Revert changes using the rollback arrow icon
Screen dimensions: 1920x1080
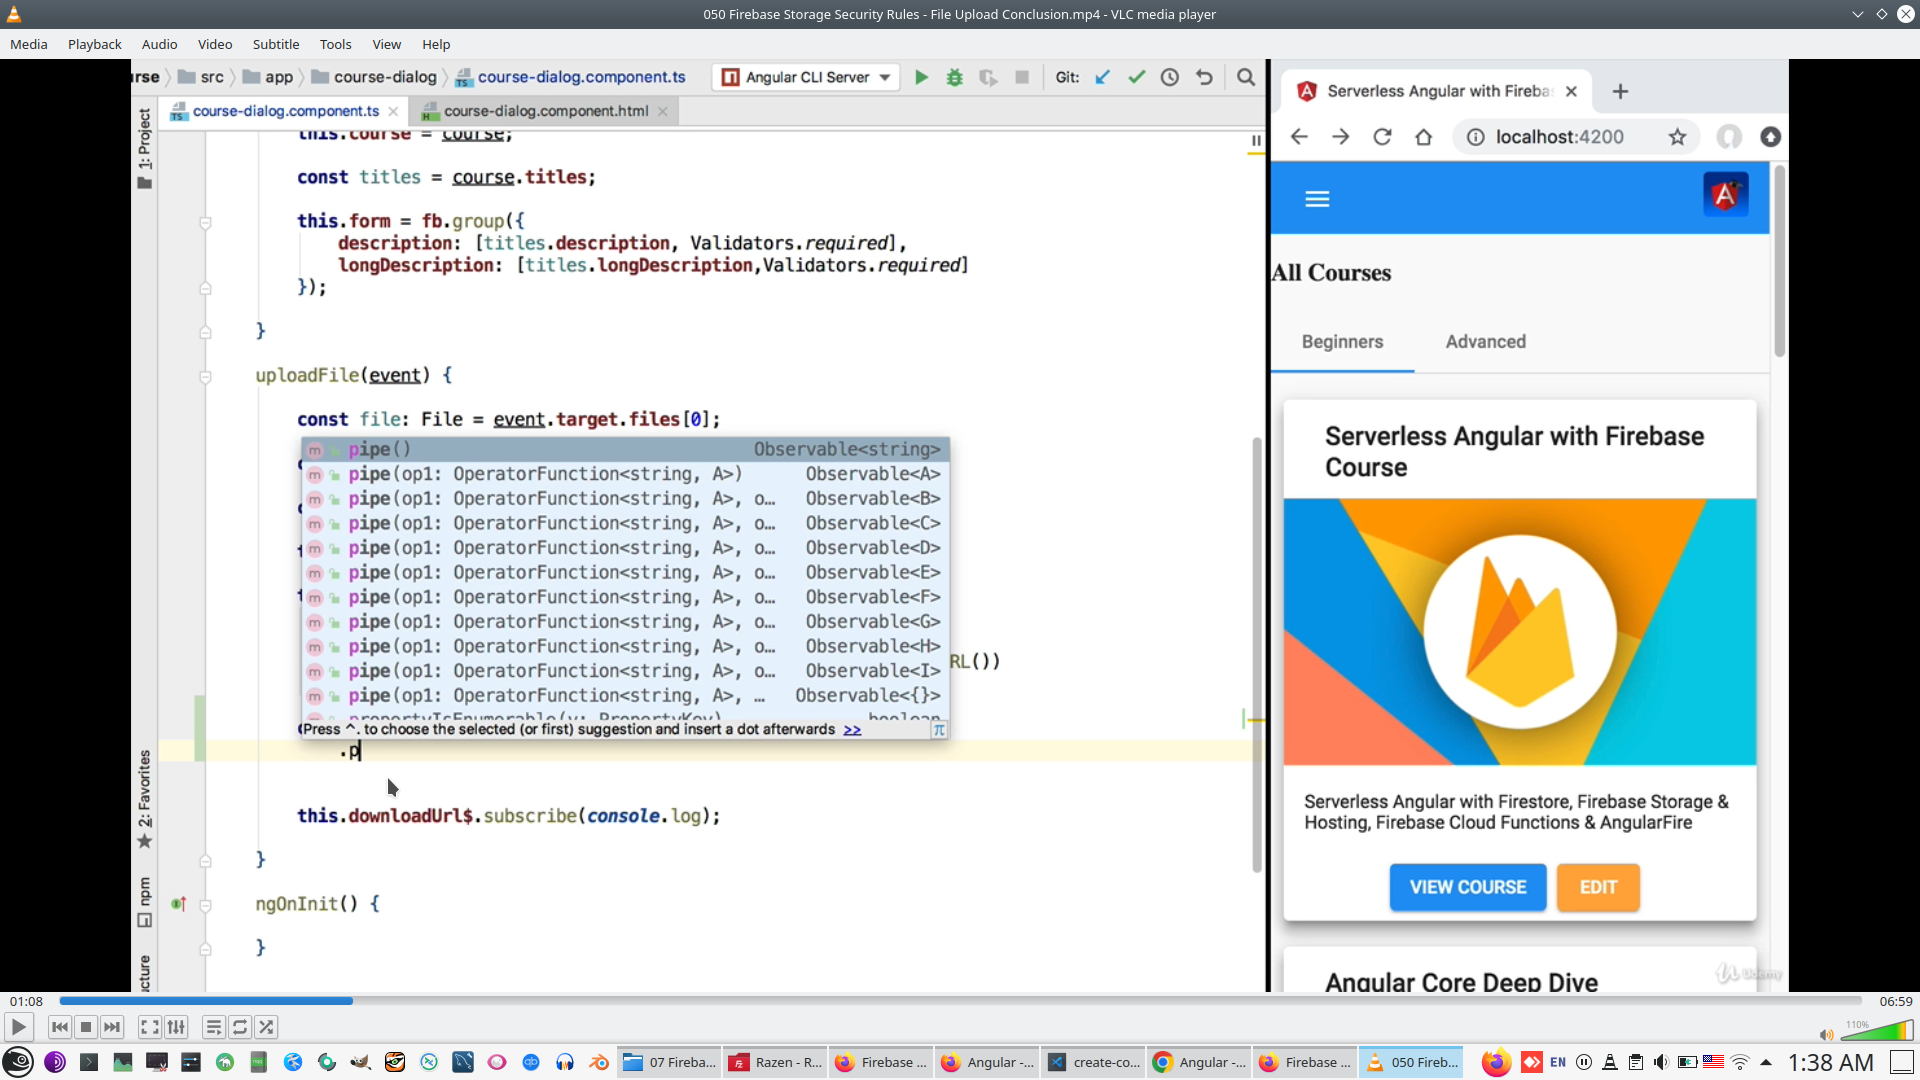[1204, 77]
